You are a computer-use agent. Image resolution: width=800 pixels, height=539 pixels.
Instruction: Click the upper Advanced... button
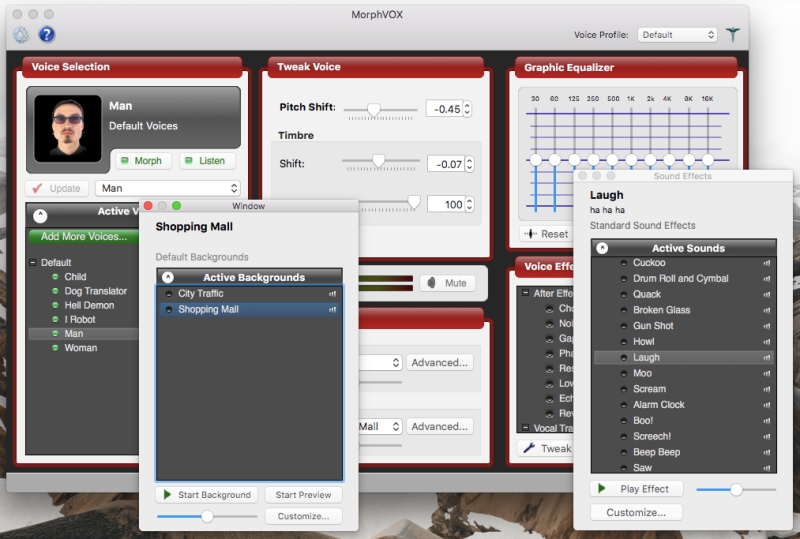[x=439, y=362]
